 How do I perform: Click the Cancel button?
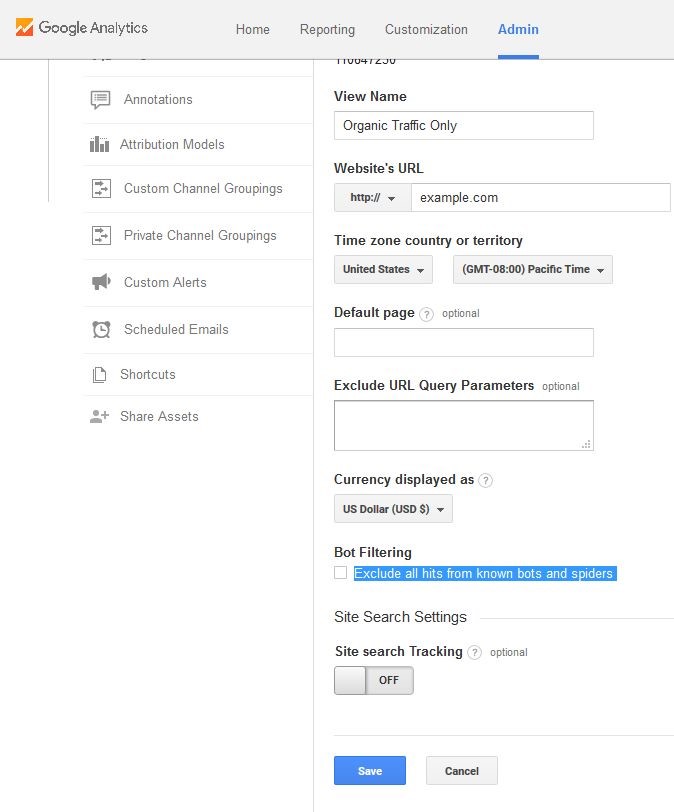(462, 771)
